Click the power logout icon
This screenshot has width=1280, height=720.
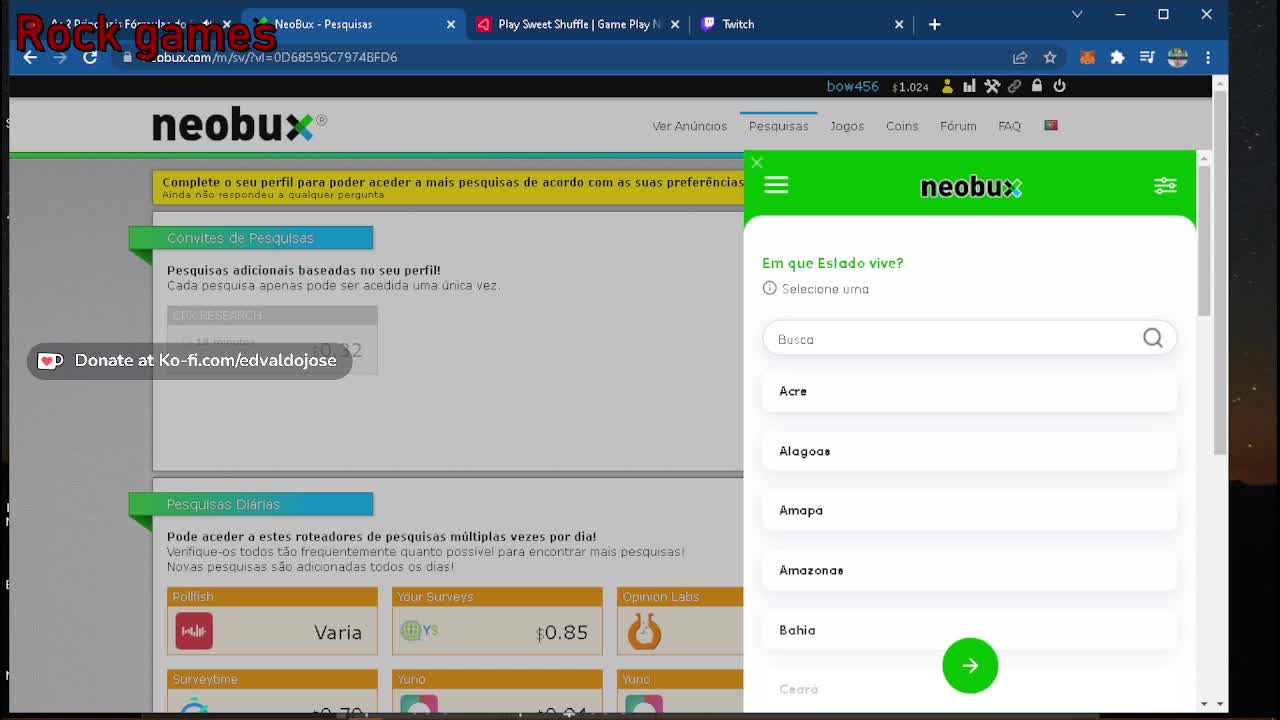(1059, 86)
